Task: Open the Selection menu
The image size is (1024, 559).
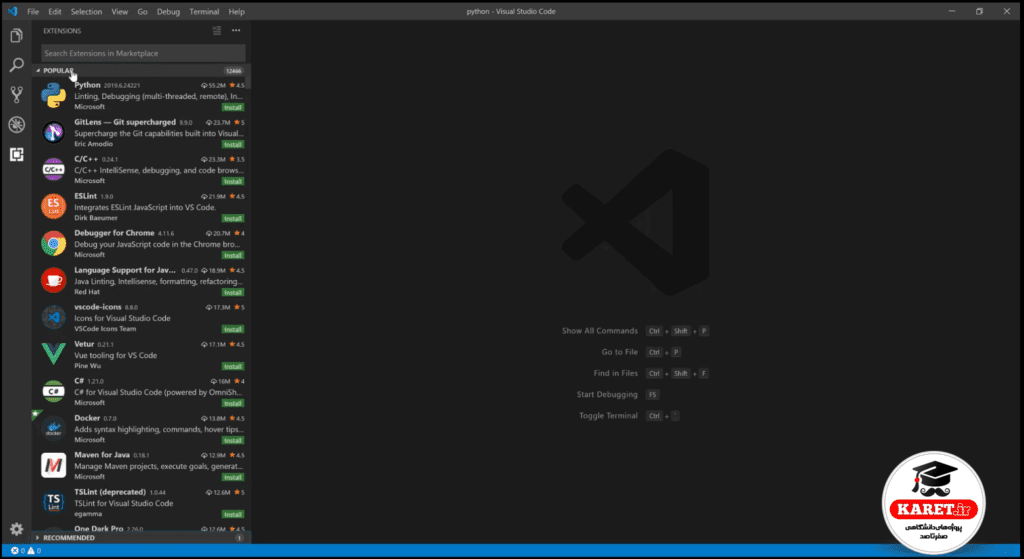Action: click(86, 12)
